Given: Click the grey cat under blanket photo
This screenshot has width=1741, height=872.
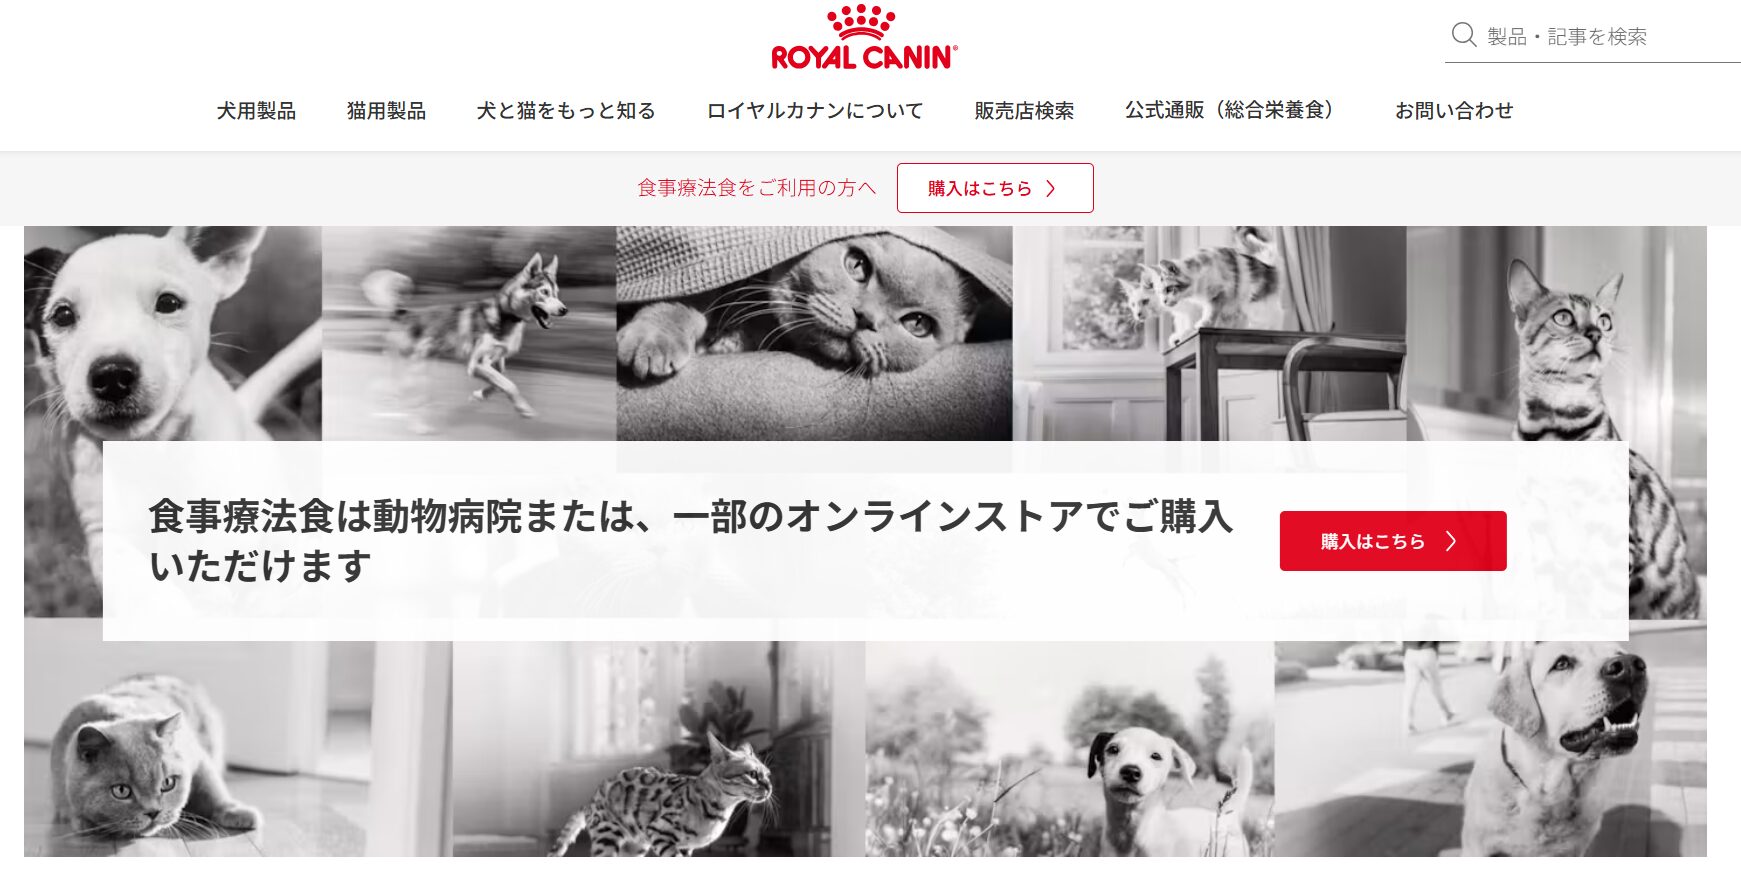Looking at the screenshot, I should 814,333.
